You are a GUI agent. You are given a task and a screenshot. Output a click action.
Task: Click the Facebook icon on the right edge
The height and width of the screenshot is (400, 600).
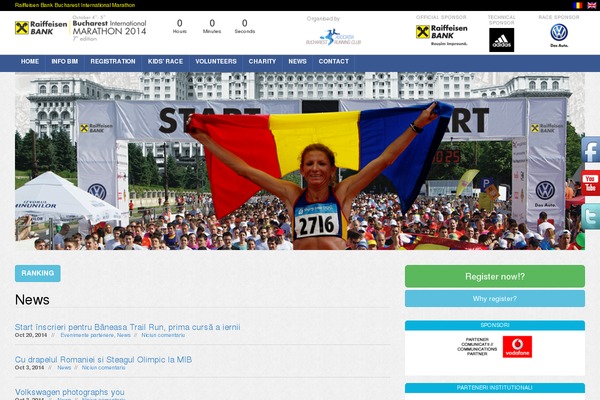pyautogui.click(x=590, y=152)
